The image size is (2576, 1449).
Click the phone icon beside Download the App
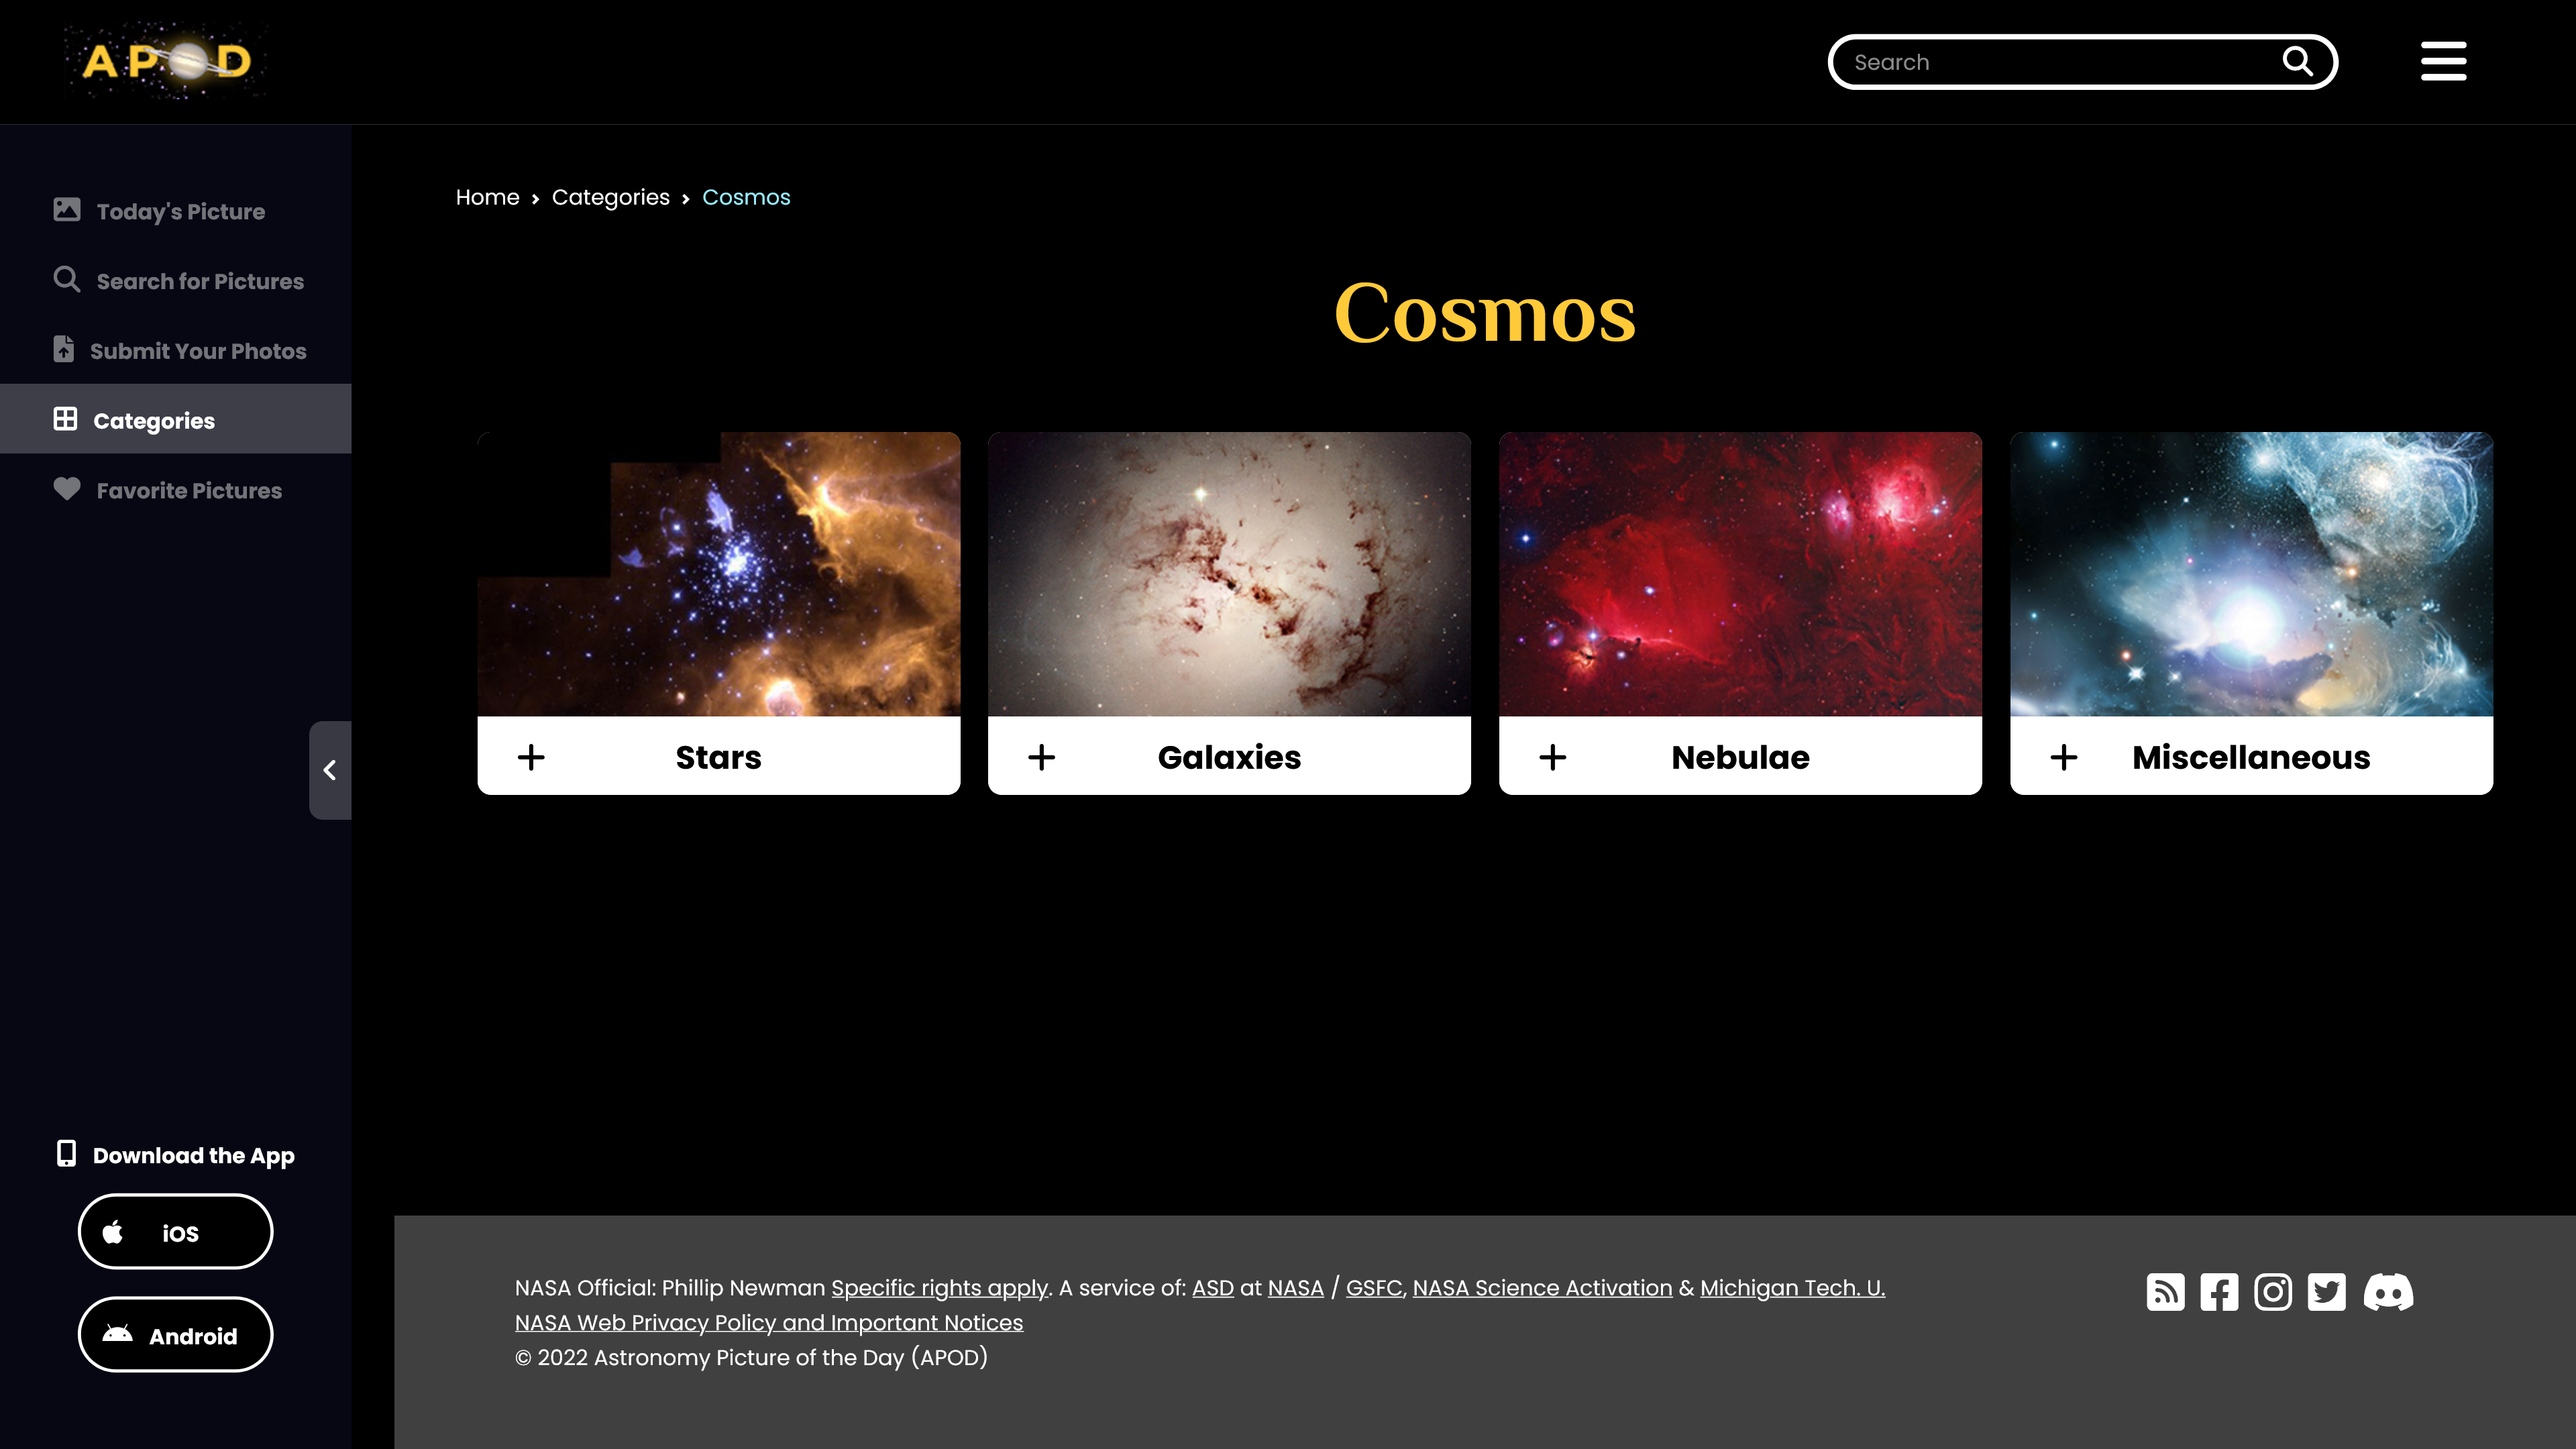[x=66, y=1154]
